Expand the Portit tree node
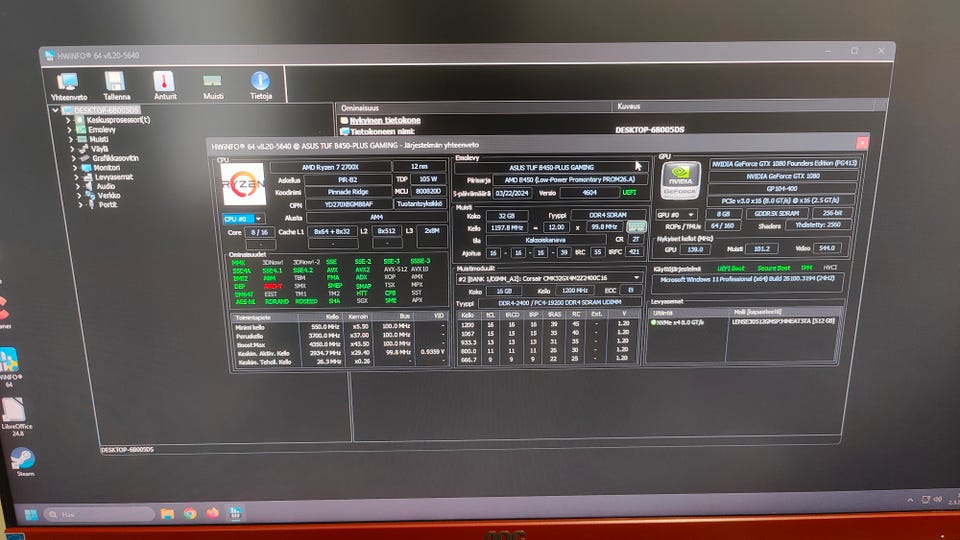Viewport: 960px width, 540px height. click(x=80, y=205)
